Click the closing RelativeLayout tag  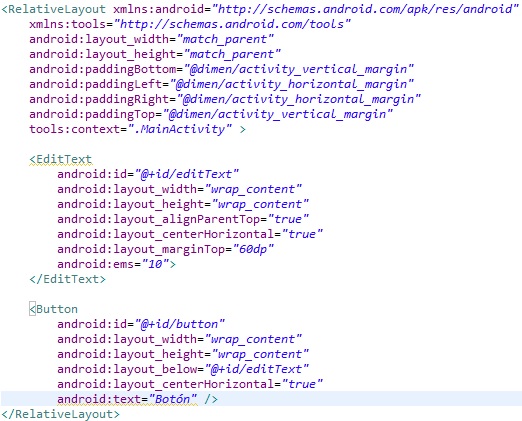click(60, 414)
